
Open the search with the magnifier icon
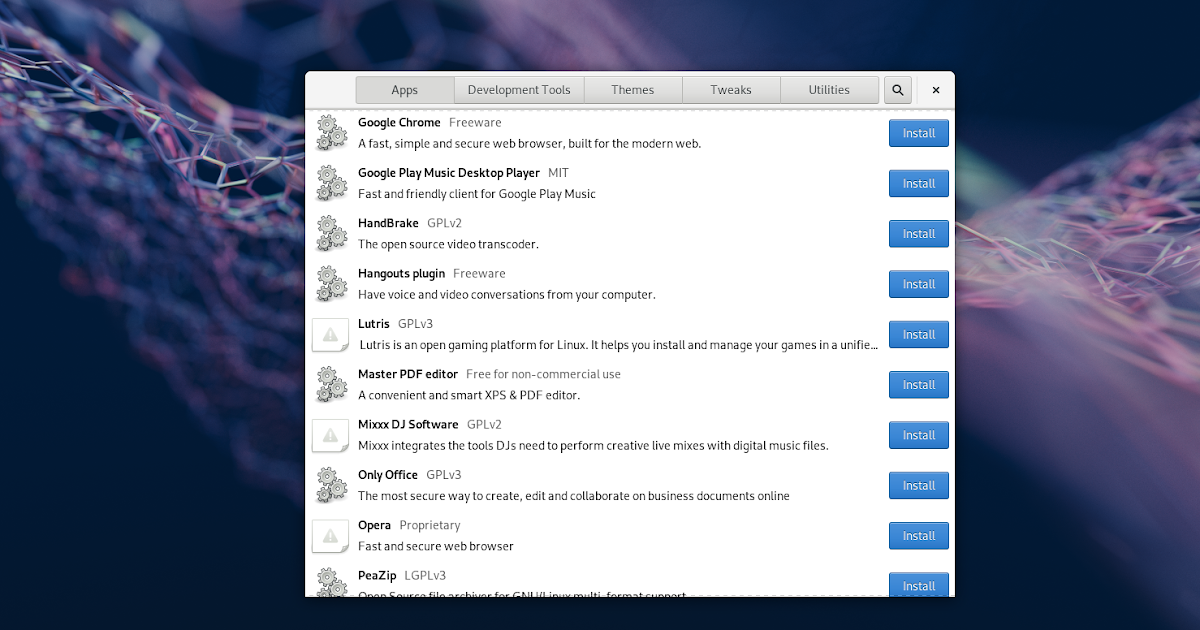click(x=897, y=89)
